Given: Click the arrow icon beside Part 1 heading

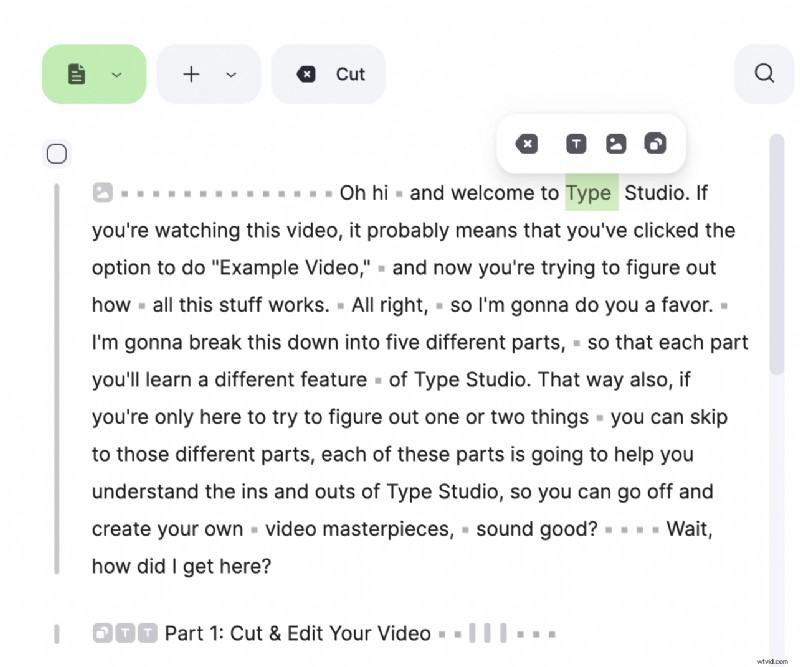Looking at the screenshot, I should (x=102, y=633).
